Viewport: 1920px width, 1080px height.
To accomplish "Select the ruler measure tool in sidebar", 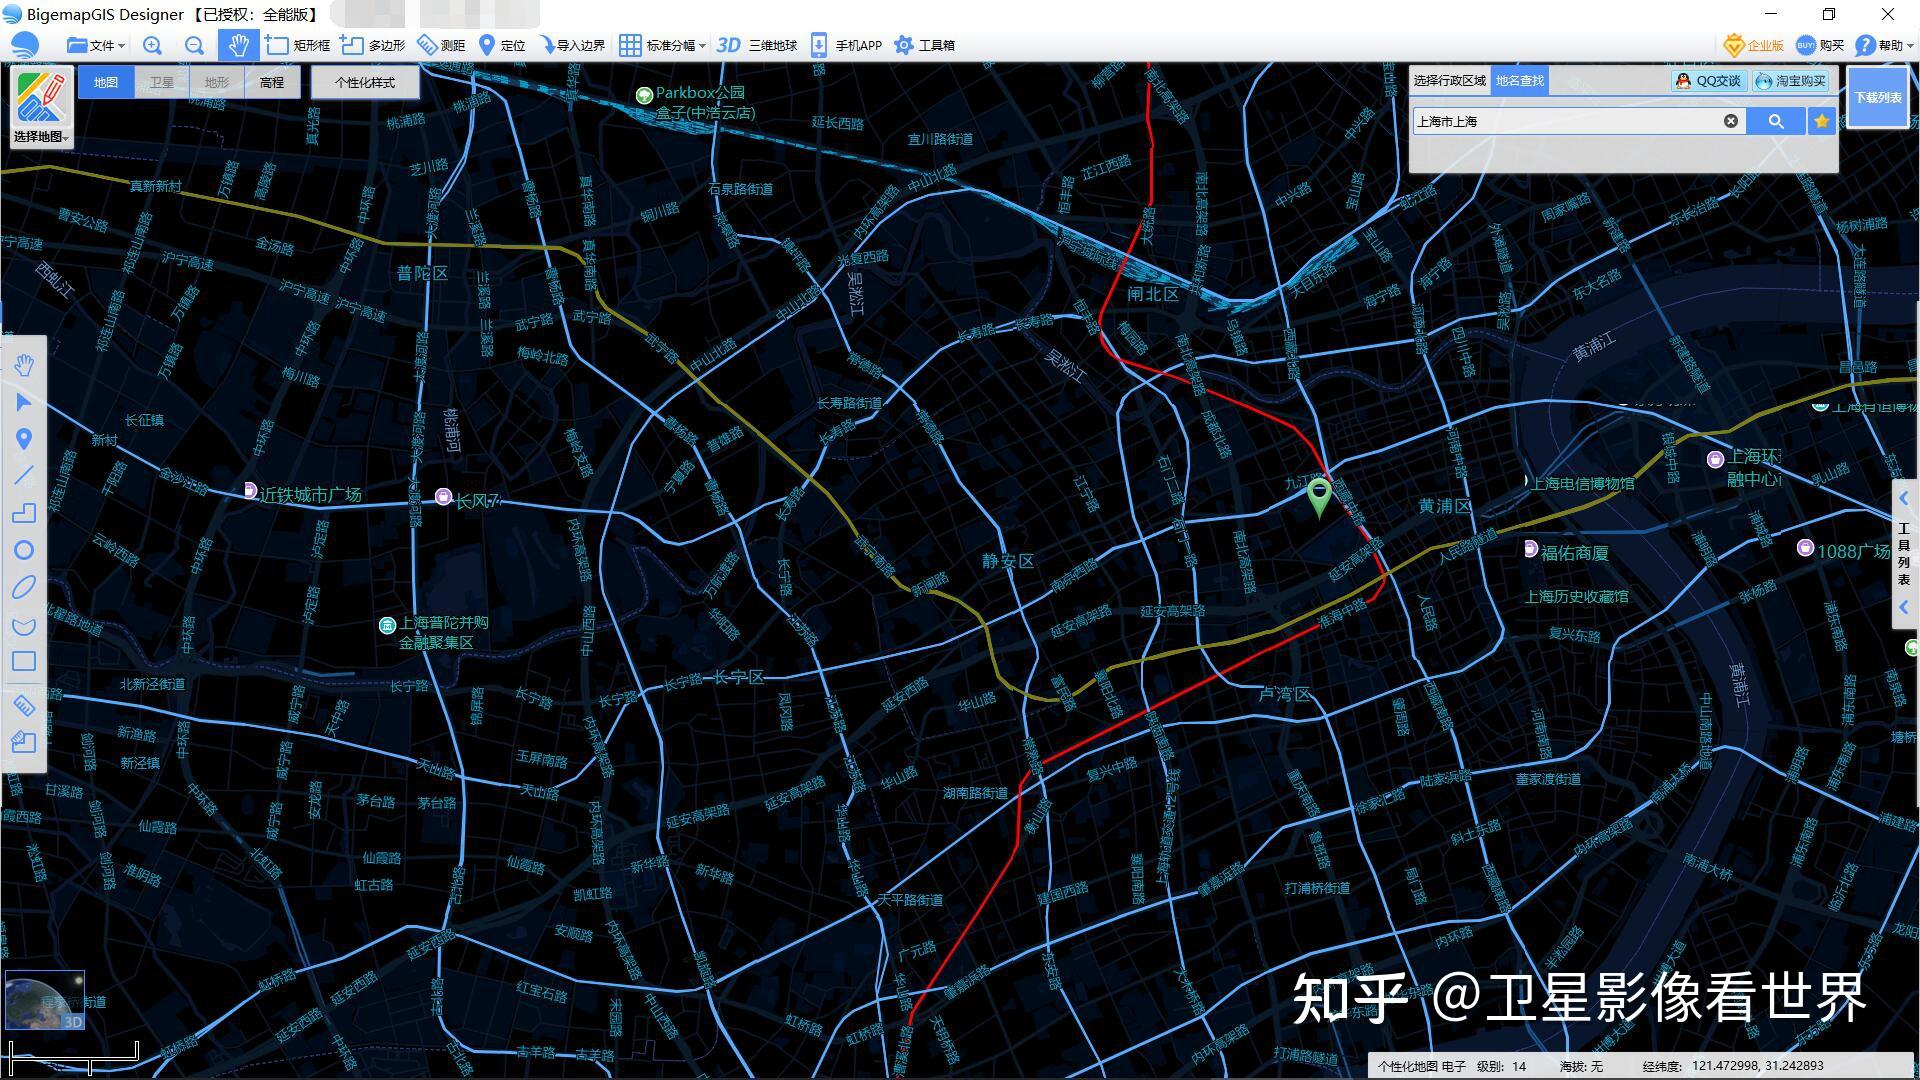I will [x=24, y=706].
